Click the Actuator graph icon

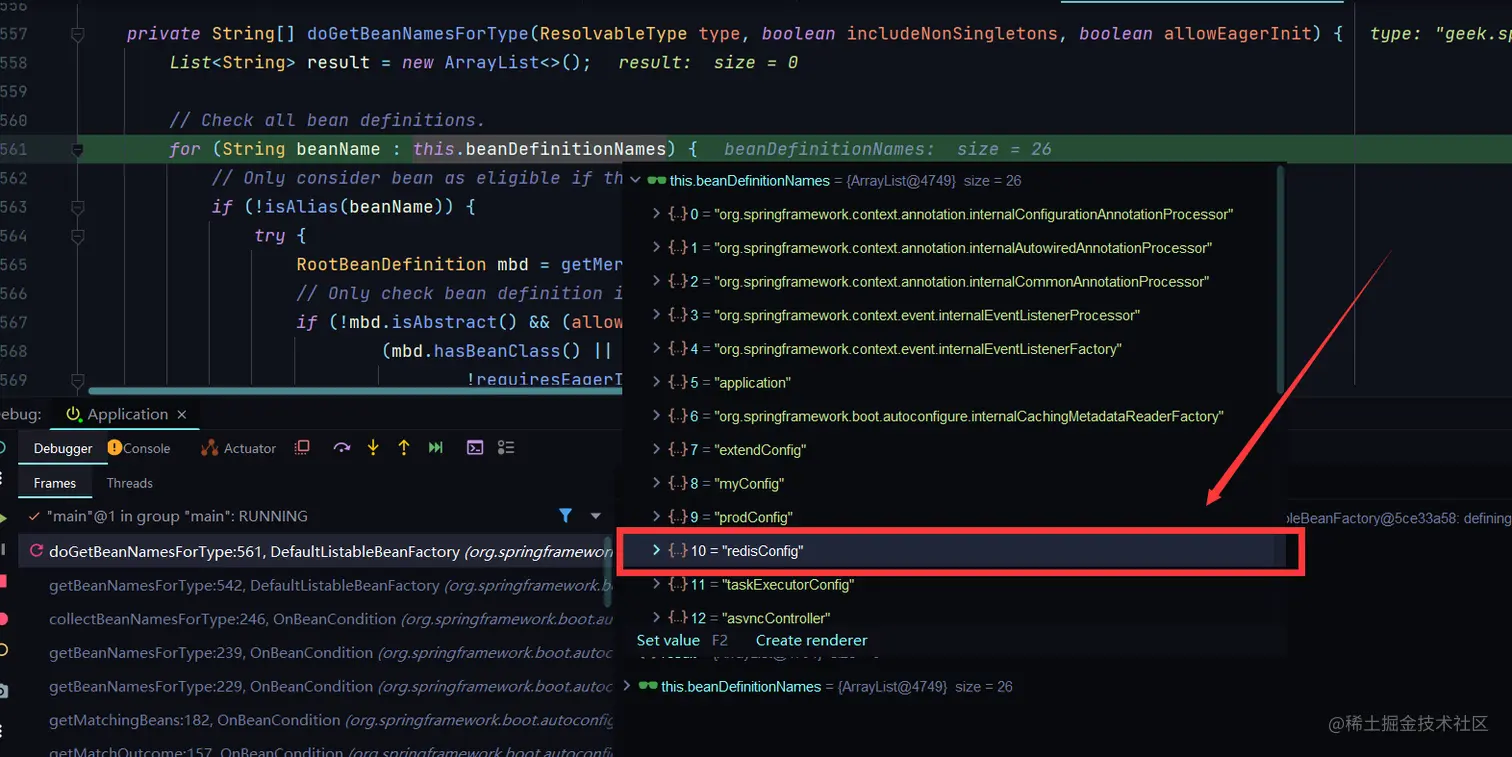[x=209, y=448]
